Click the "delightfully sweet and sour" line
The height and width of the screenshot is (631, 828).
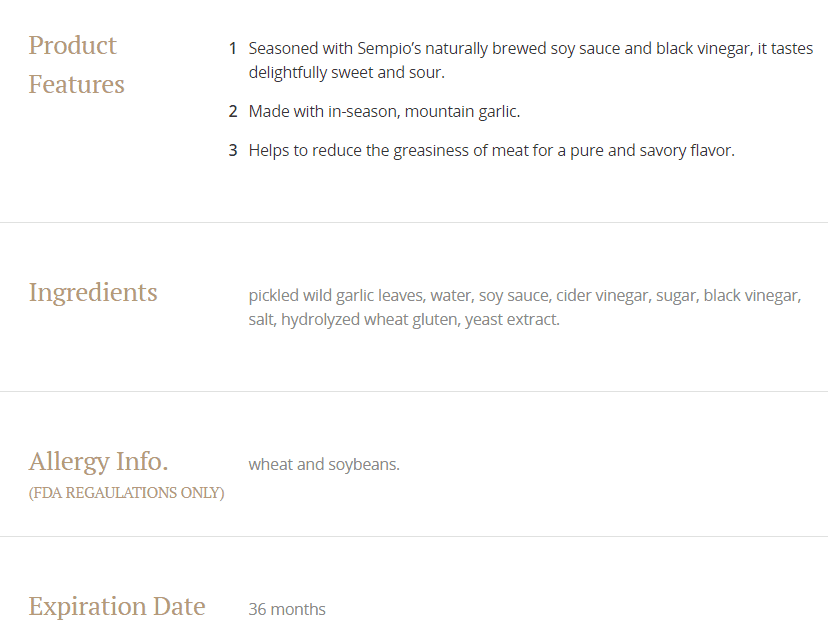[x=346, y=73]
